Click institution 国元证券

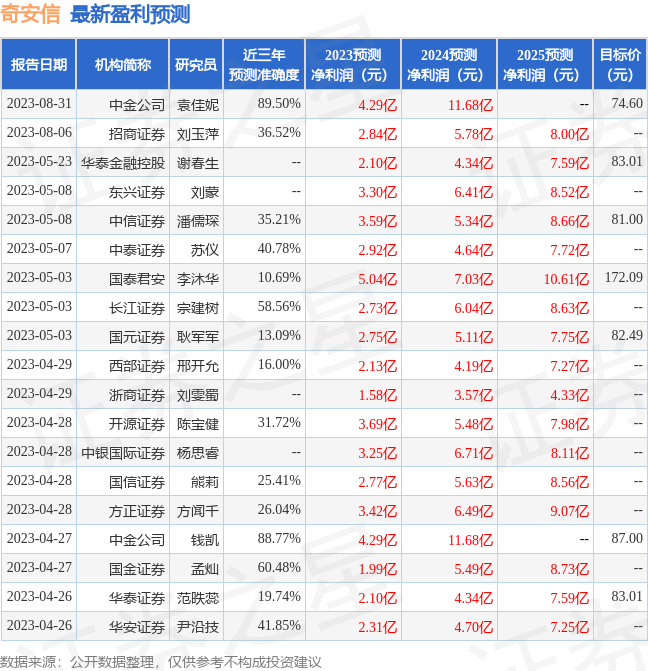[137, 337]
